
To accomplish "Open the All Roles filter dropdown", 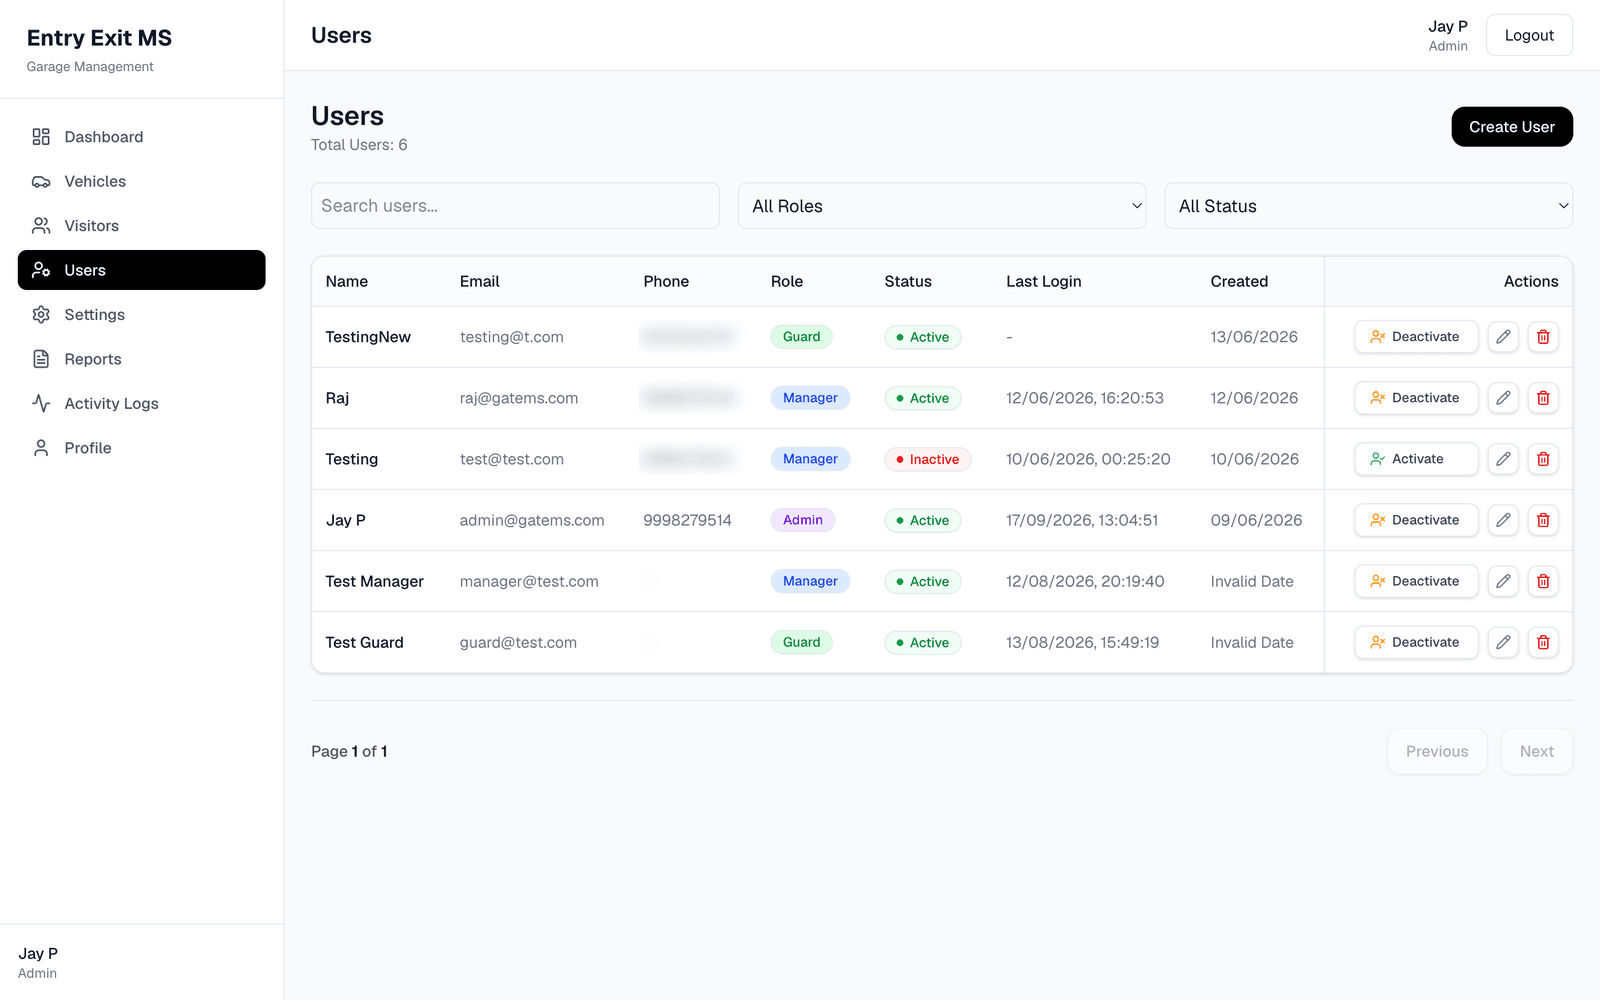I will coord(942,206).
